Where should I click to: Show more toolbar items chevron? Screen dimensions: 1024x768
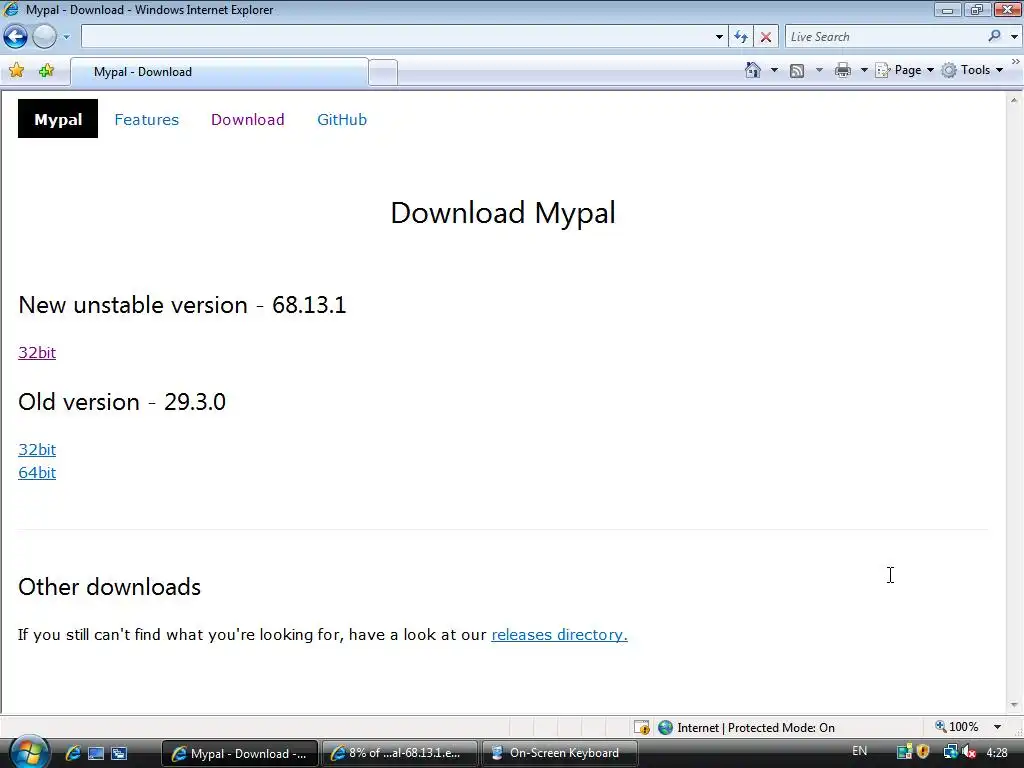point(1016,61)
